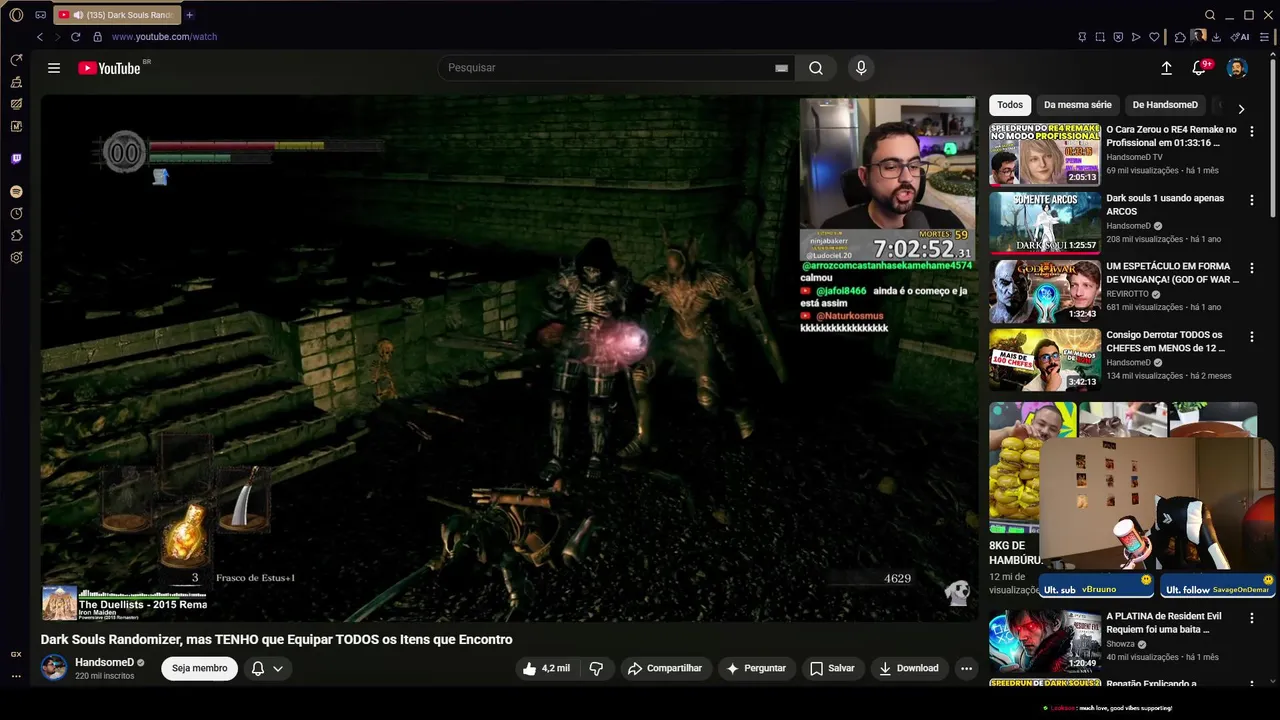Open the AI assistant button
The height and width of the screenshot is (720, 1280).
click(x=1240, y=37)
